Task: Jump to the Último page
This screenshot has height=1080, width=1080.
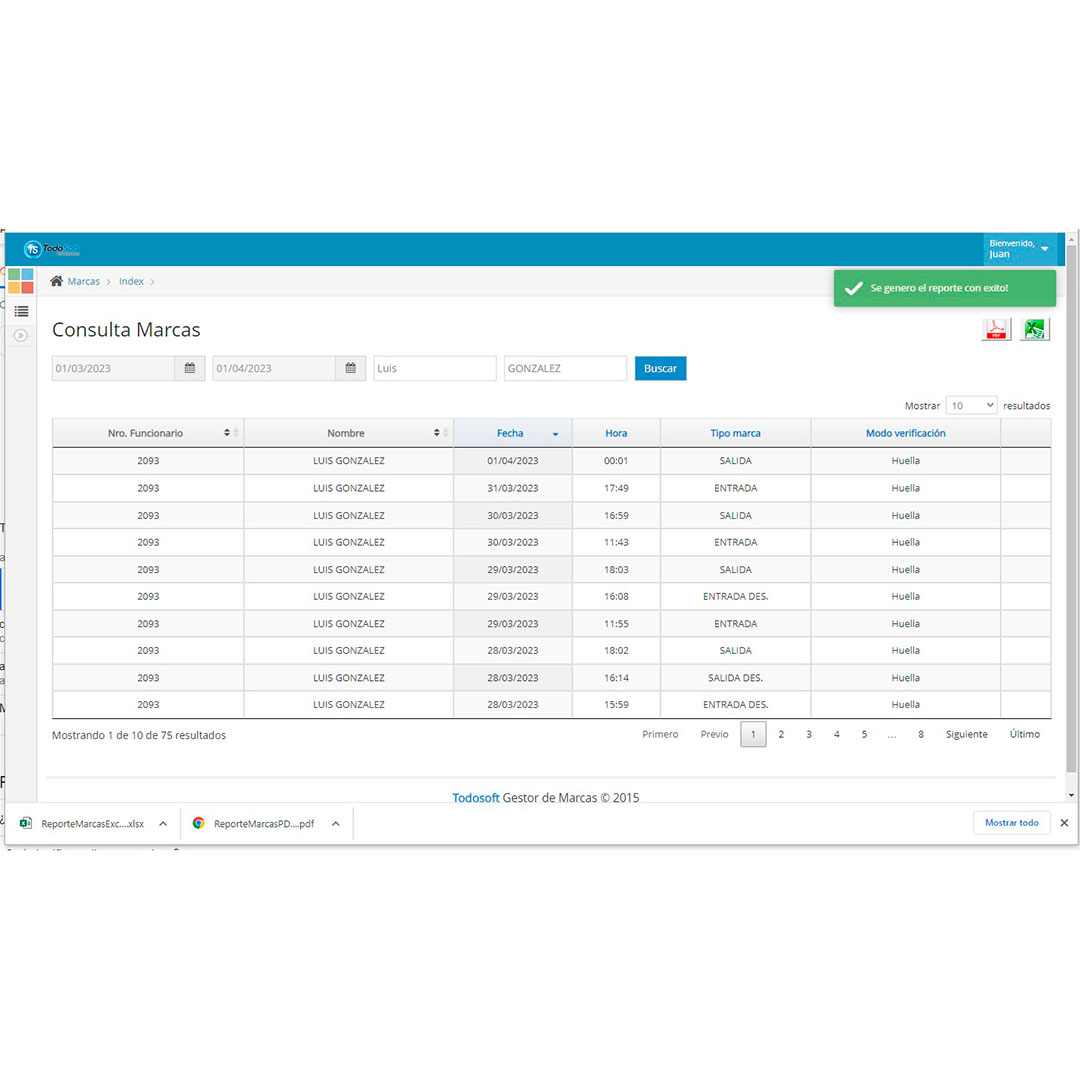Action: 1025,734
